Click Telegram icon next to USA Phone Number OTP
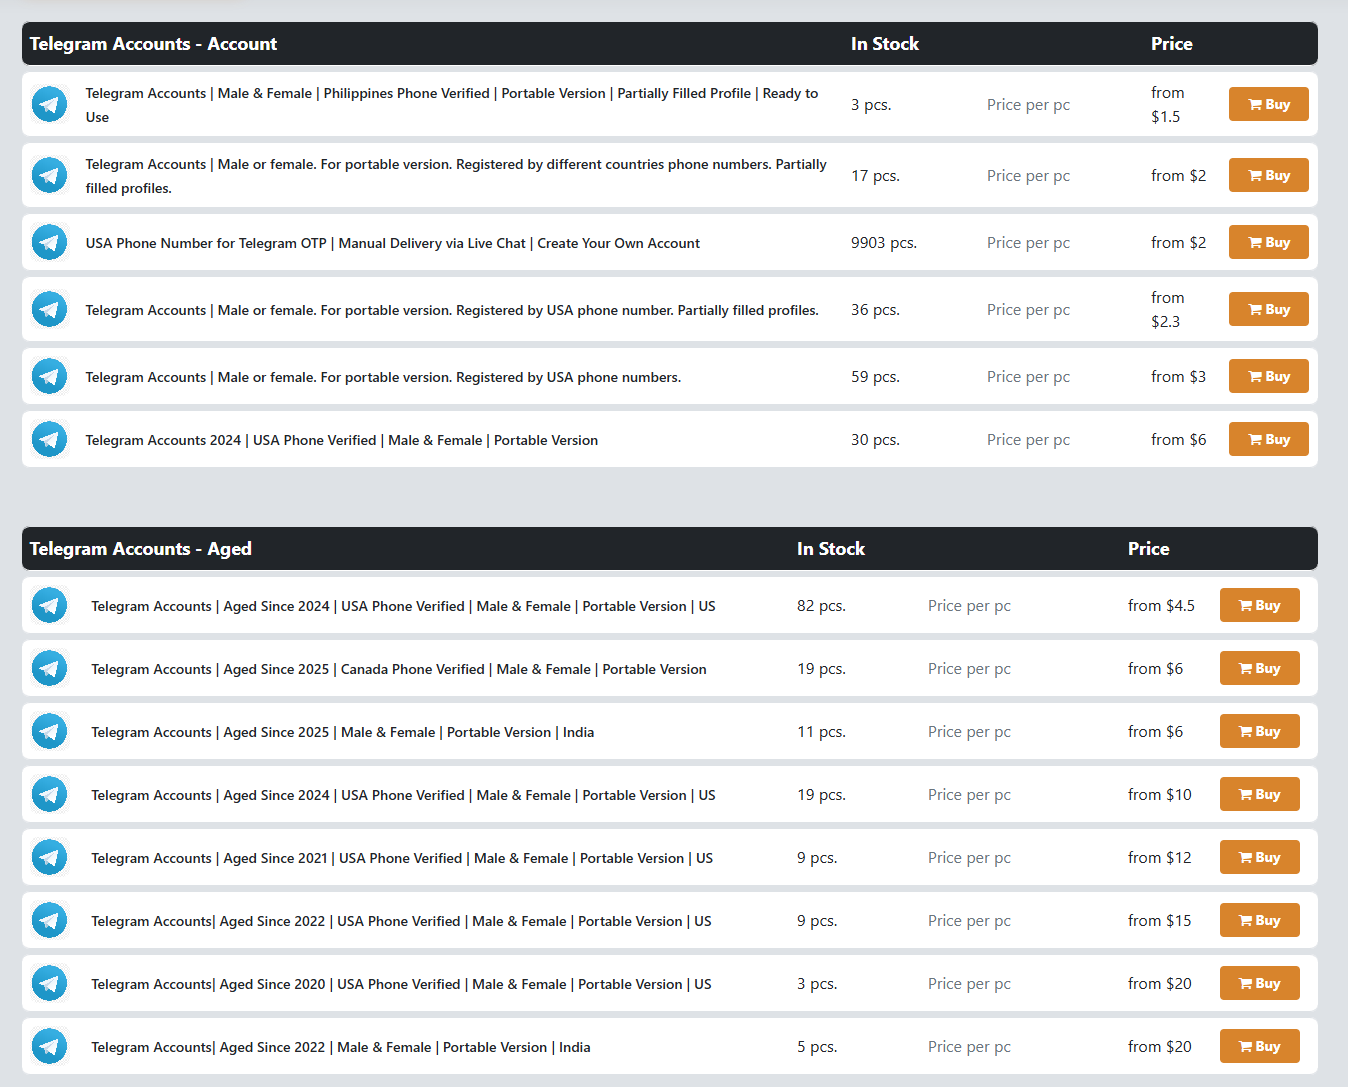The height and width of the screenshot is (1087, 1348). pyautogui.click(x=49, y=242)
